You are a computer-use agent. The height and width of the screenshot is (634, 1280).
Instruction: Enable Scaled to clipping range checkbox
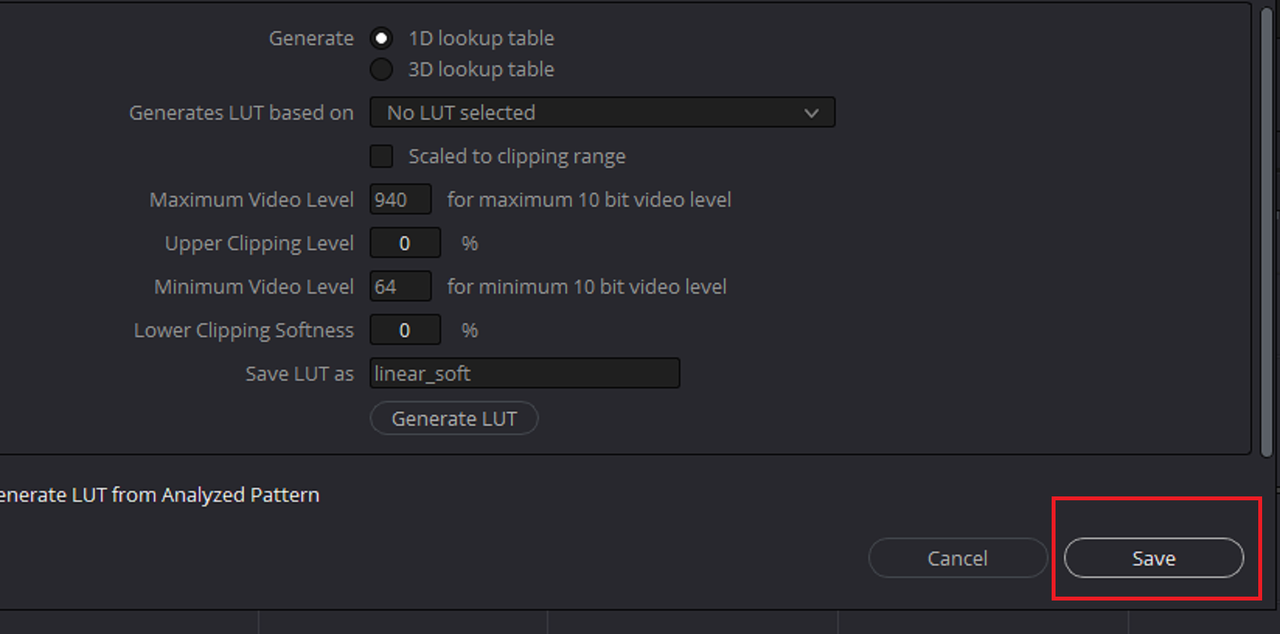[x=381, y=156]
